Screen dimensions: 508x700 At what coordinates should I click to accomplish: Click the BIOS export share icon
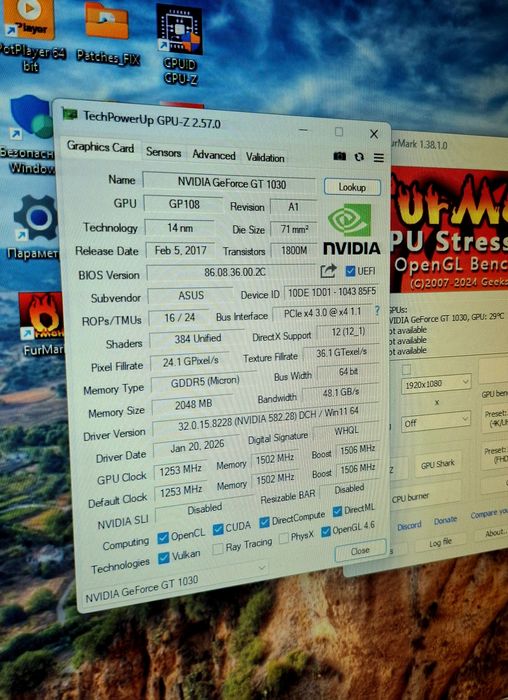point(328,271)
